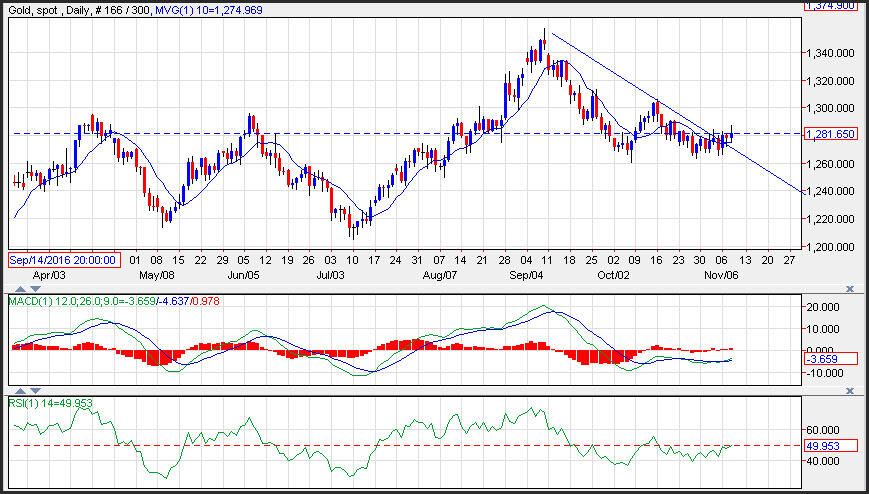The height and width of the screenshot is (494, 869).
Task: Click the MACD panel move-up arrow
Action: point(18,288)
